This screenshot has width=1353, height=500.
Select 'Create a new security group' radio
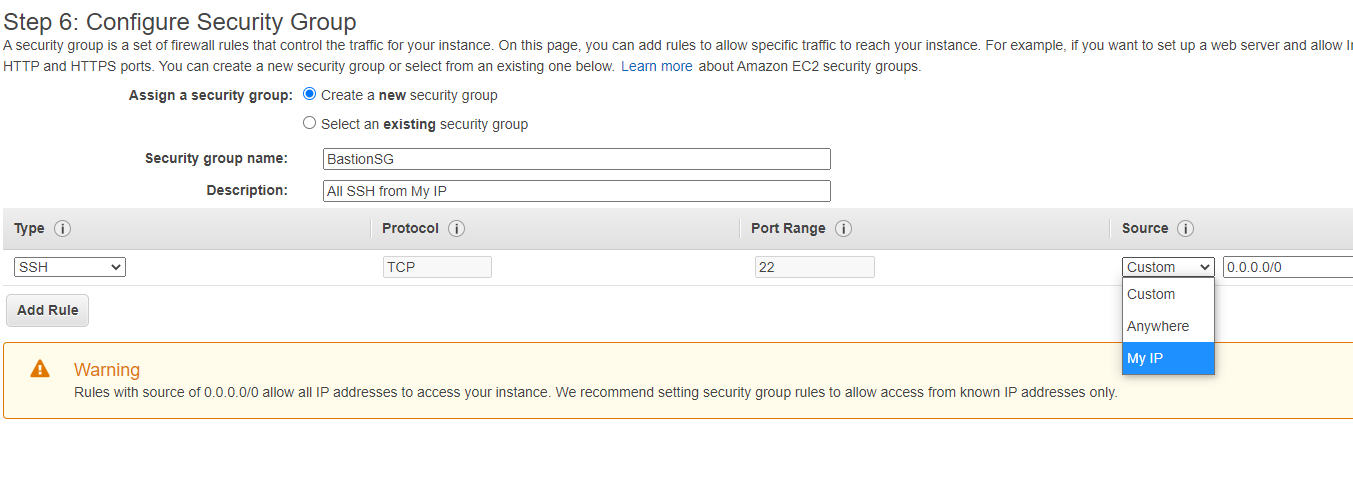click(x=310, y=95)
